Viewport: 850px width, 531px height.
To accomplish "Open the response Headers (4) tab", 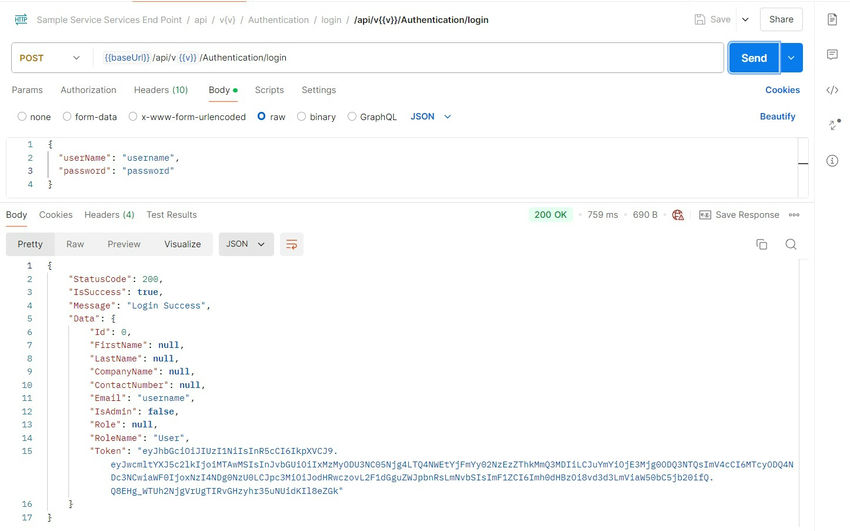I will coord(110,215).
